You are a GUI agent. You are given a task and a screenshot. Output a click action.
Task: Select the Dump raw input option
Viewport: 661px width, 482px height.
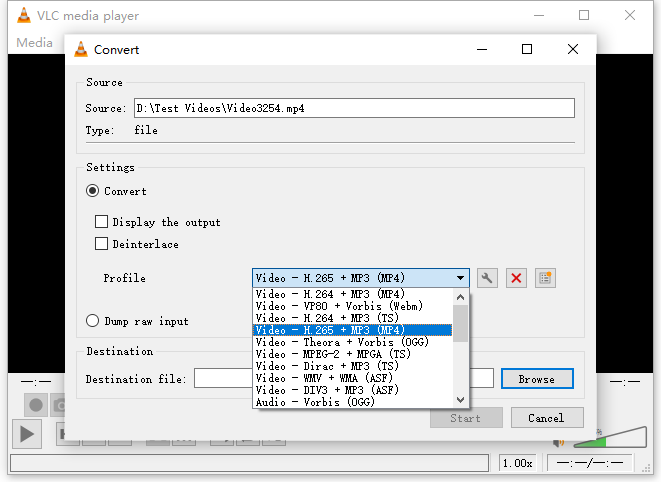pyautogui.click(x=92, y=321)
